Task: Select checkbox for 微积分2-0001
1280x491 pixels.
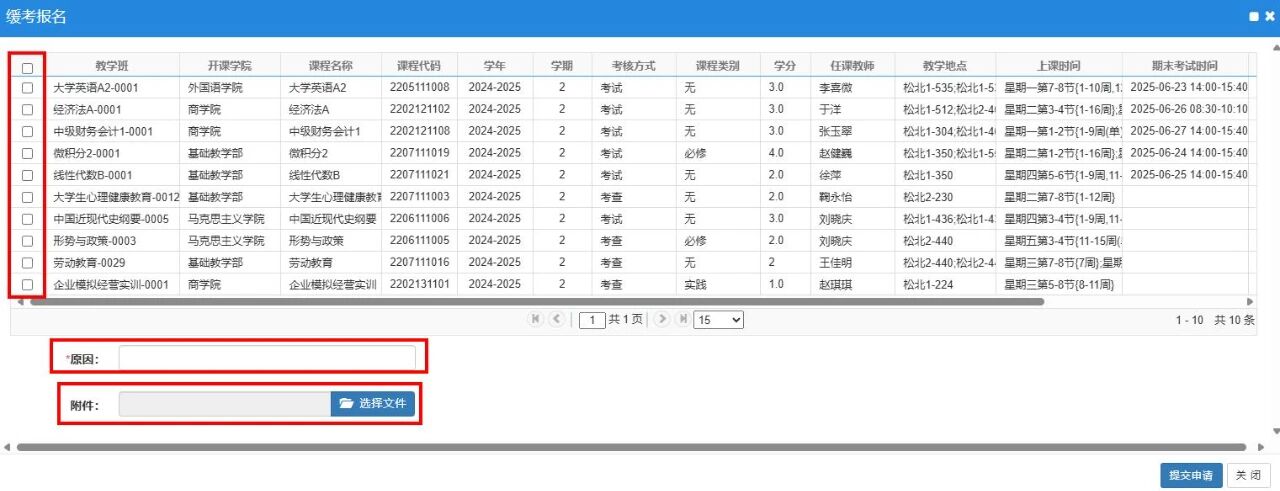Action: [27, 153]
